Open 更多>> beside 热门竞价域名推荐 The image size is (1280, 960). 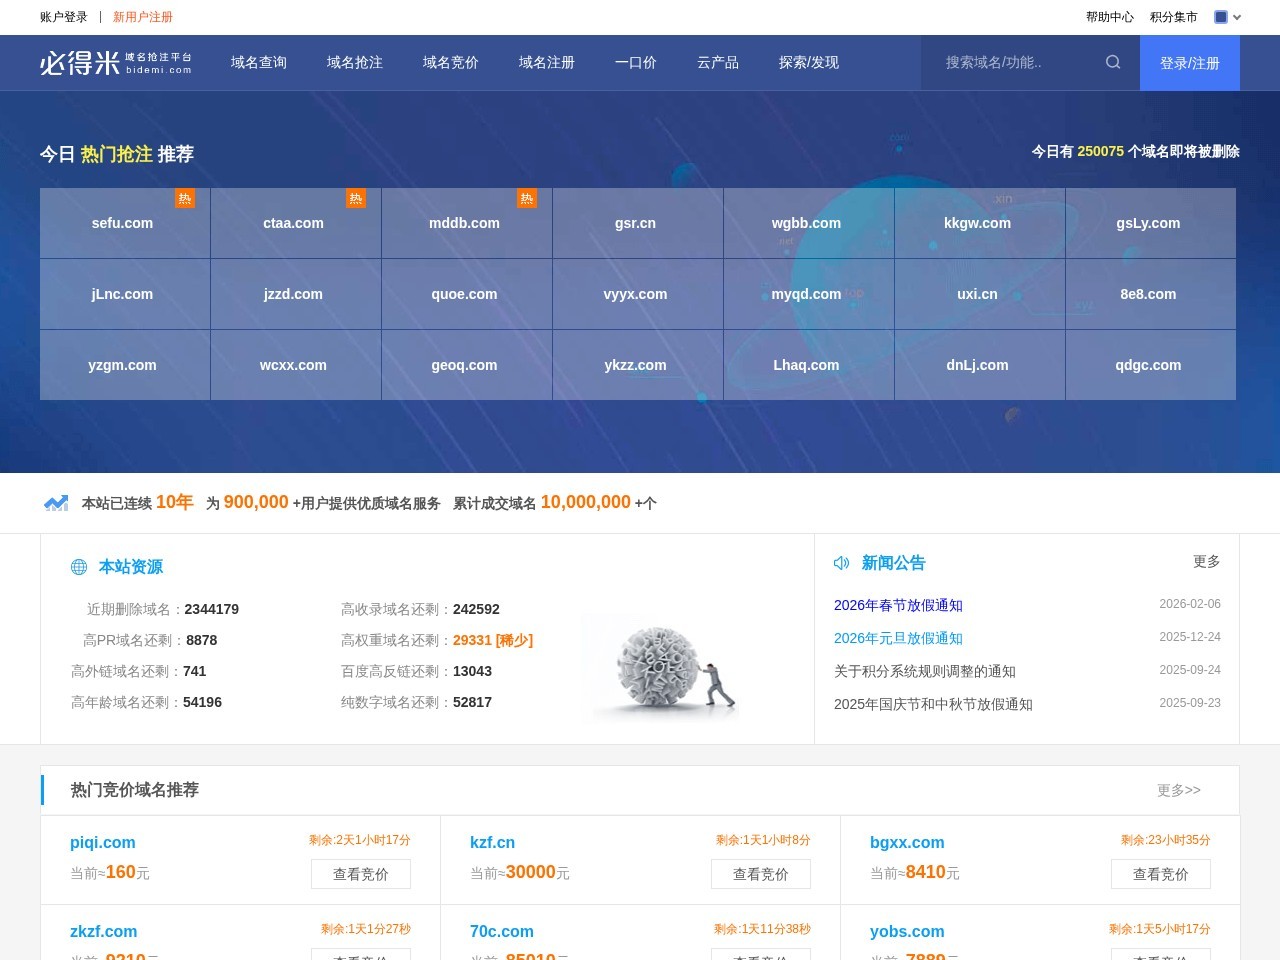point(1180,790)
